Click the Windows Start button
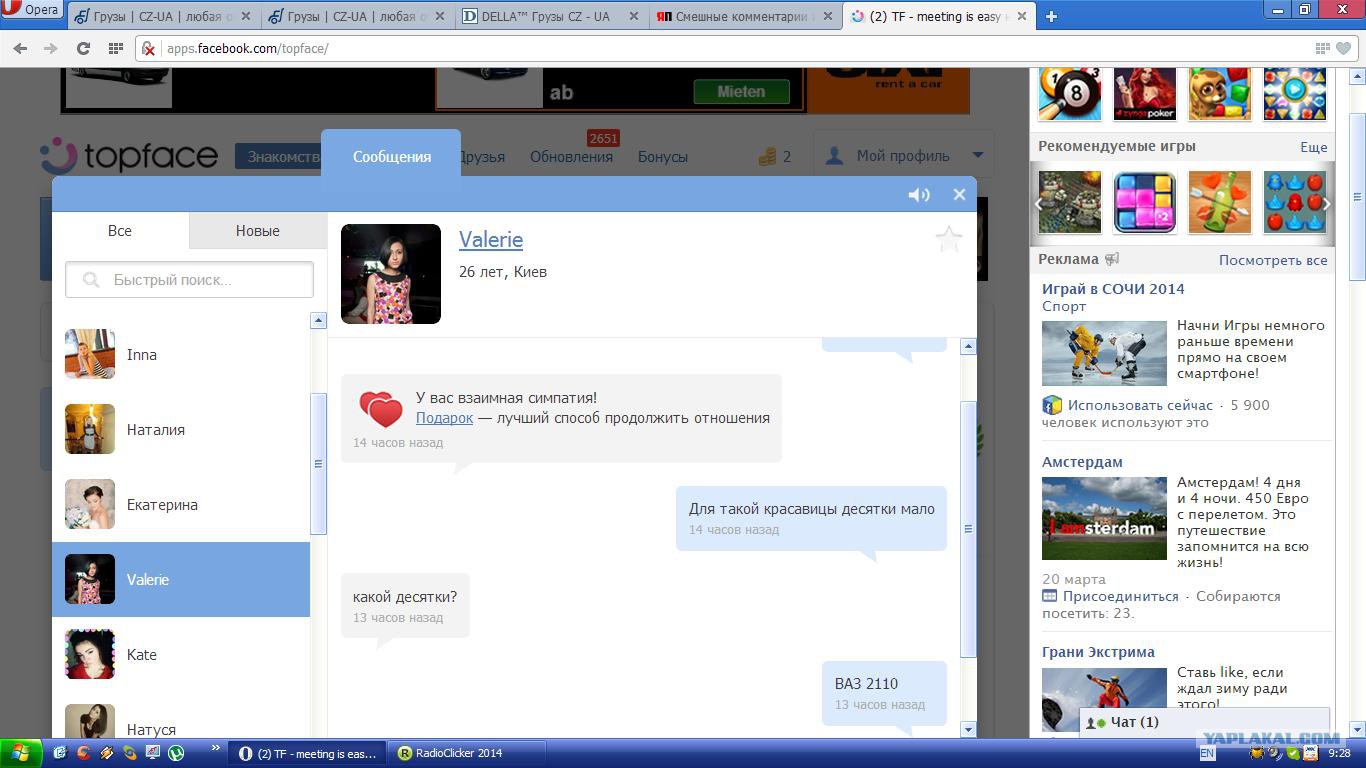Image resolution: width=1366 pixels, height=768 pixels. tap(21, 753)
